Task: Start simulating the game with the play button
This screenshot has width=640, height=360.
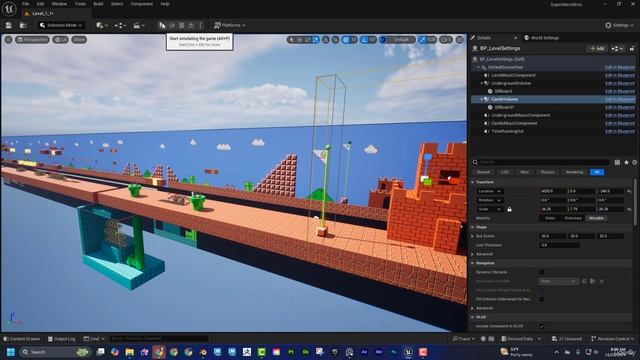Action: click(162, 25)
